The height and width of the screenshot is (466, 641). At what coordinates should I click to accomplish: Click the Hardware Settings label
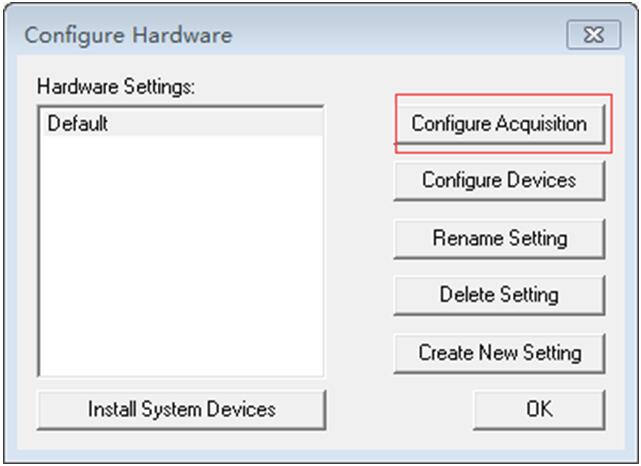point(116,87)
